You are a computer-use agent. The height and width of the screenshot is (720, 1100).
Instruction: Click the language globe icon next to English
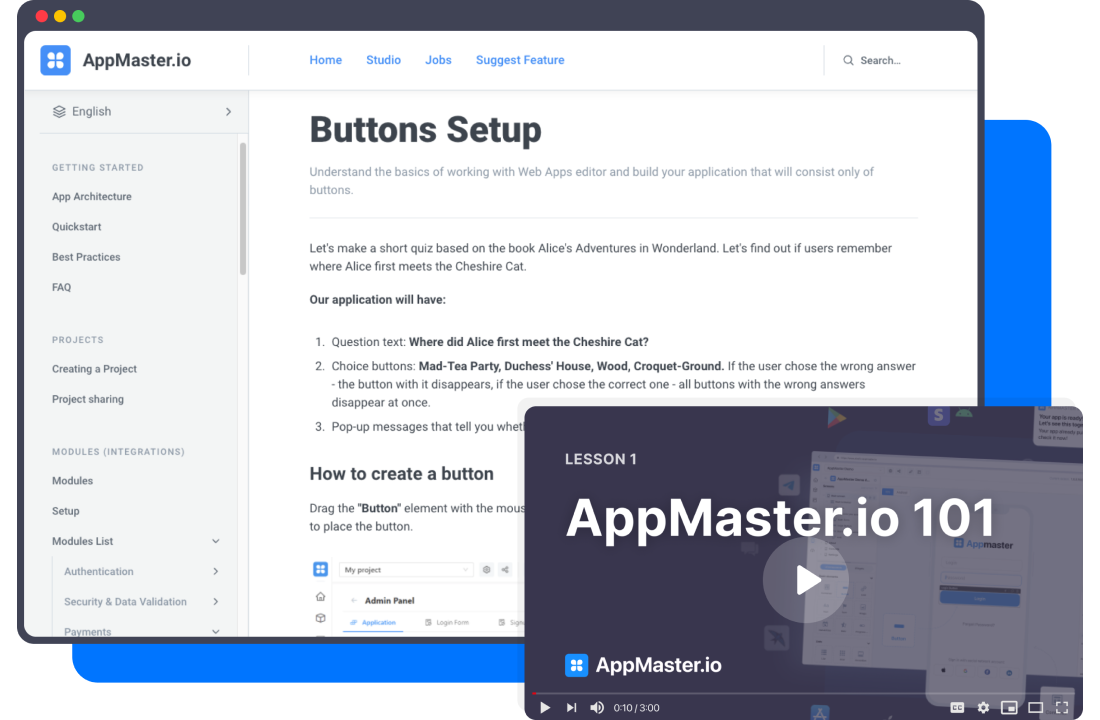pos(57,111)
